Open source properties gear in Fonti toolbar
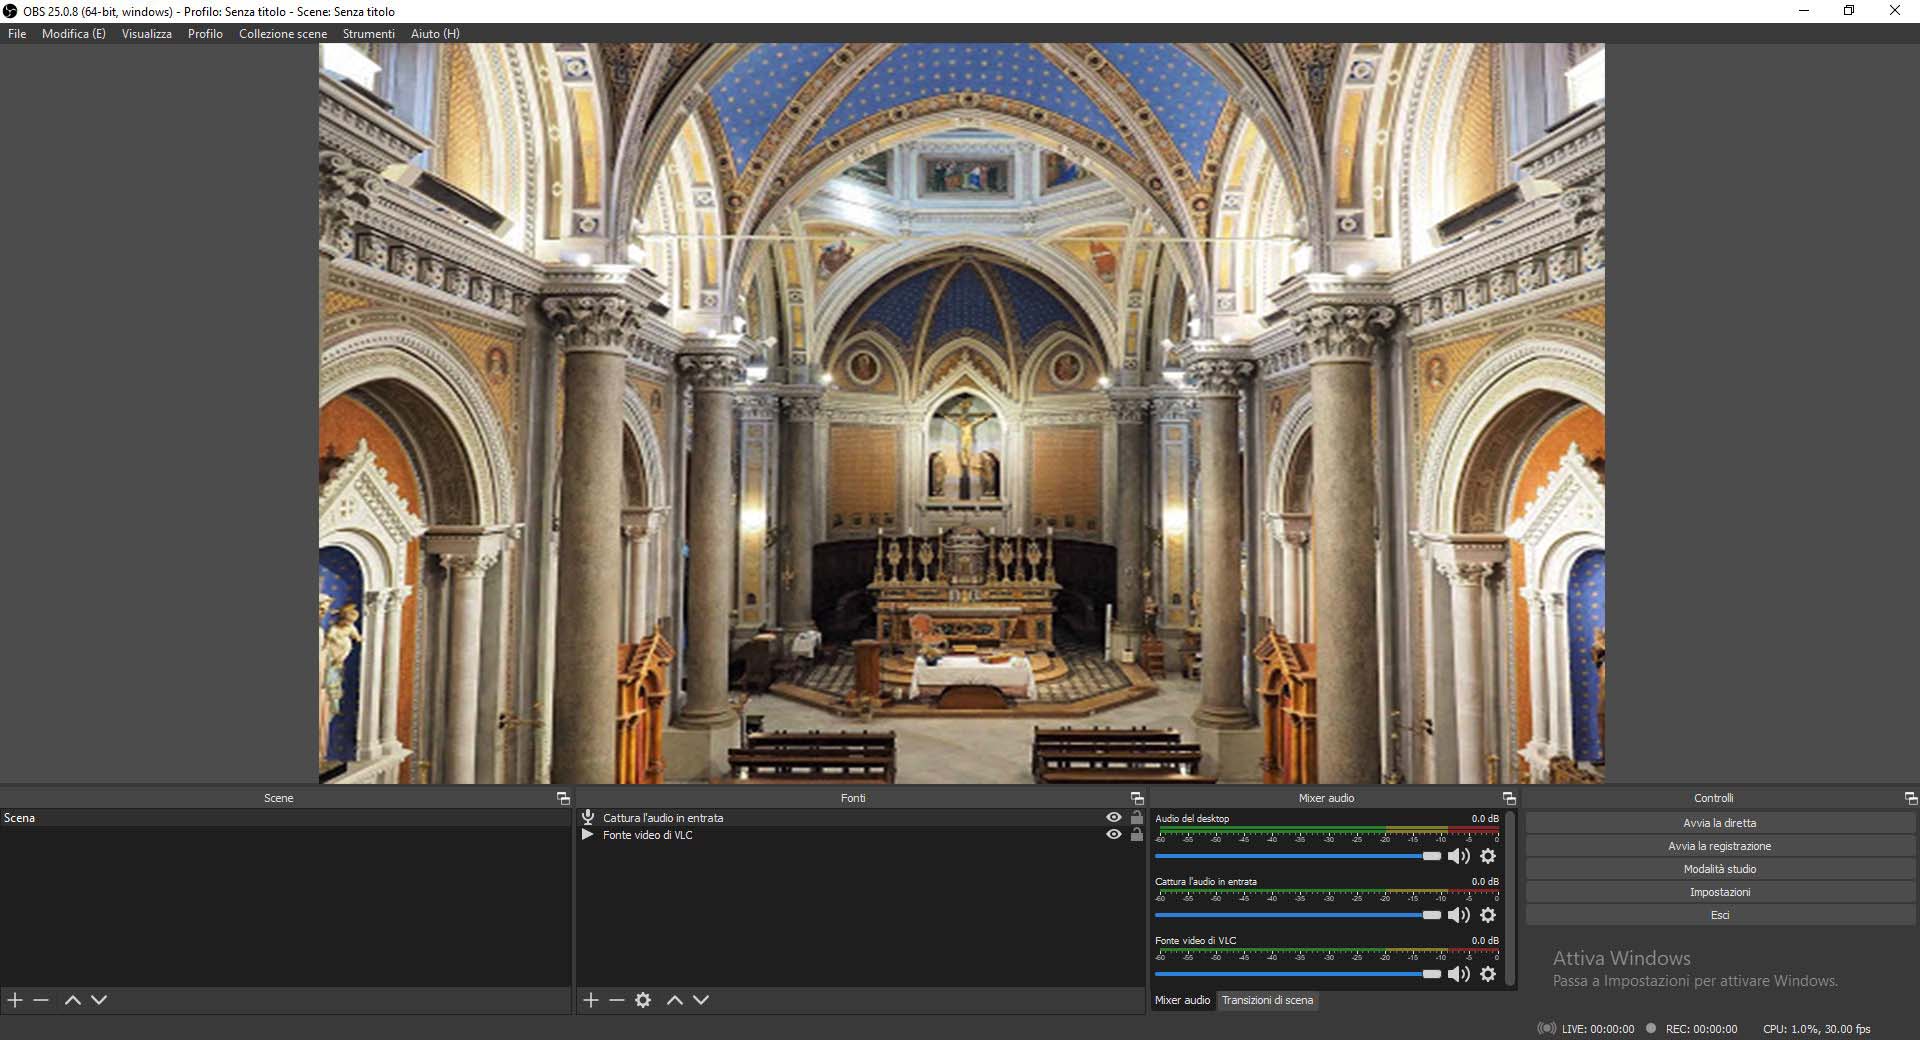The height and width of the screenshot is (1040, 1920). pyautogui.click(x=643, y=1000)
